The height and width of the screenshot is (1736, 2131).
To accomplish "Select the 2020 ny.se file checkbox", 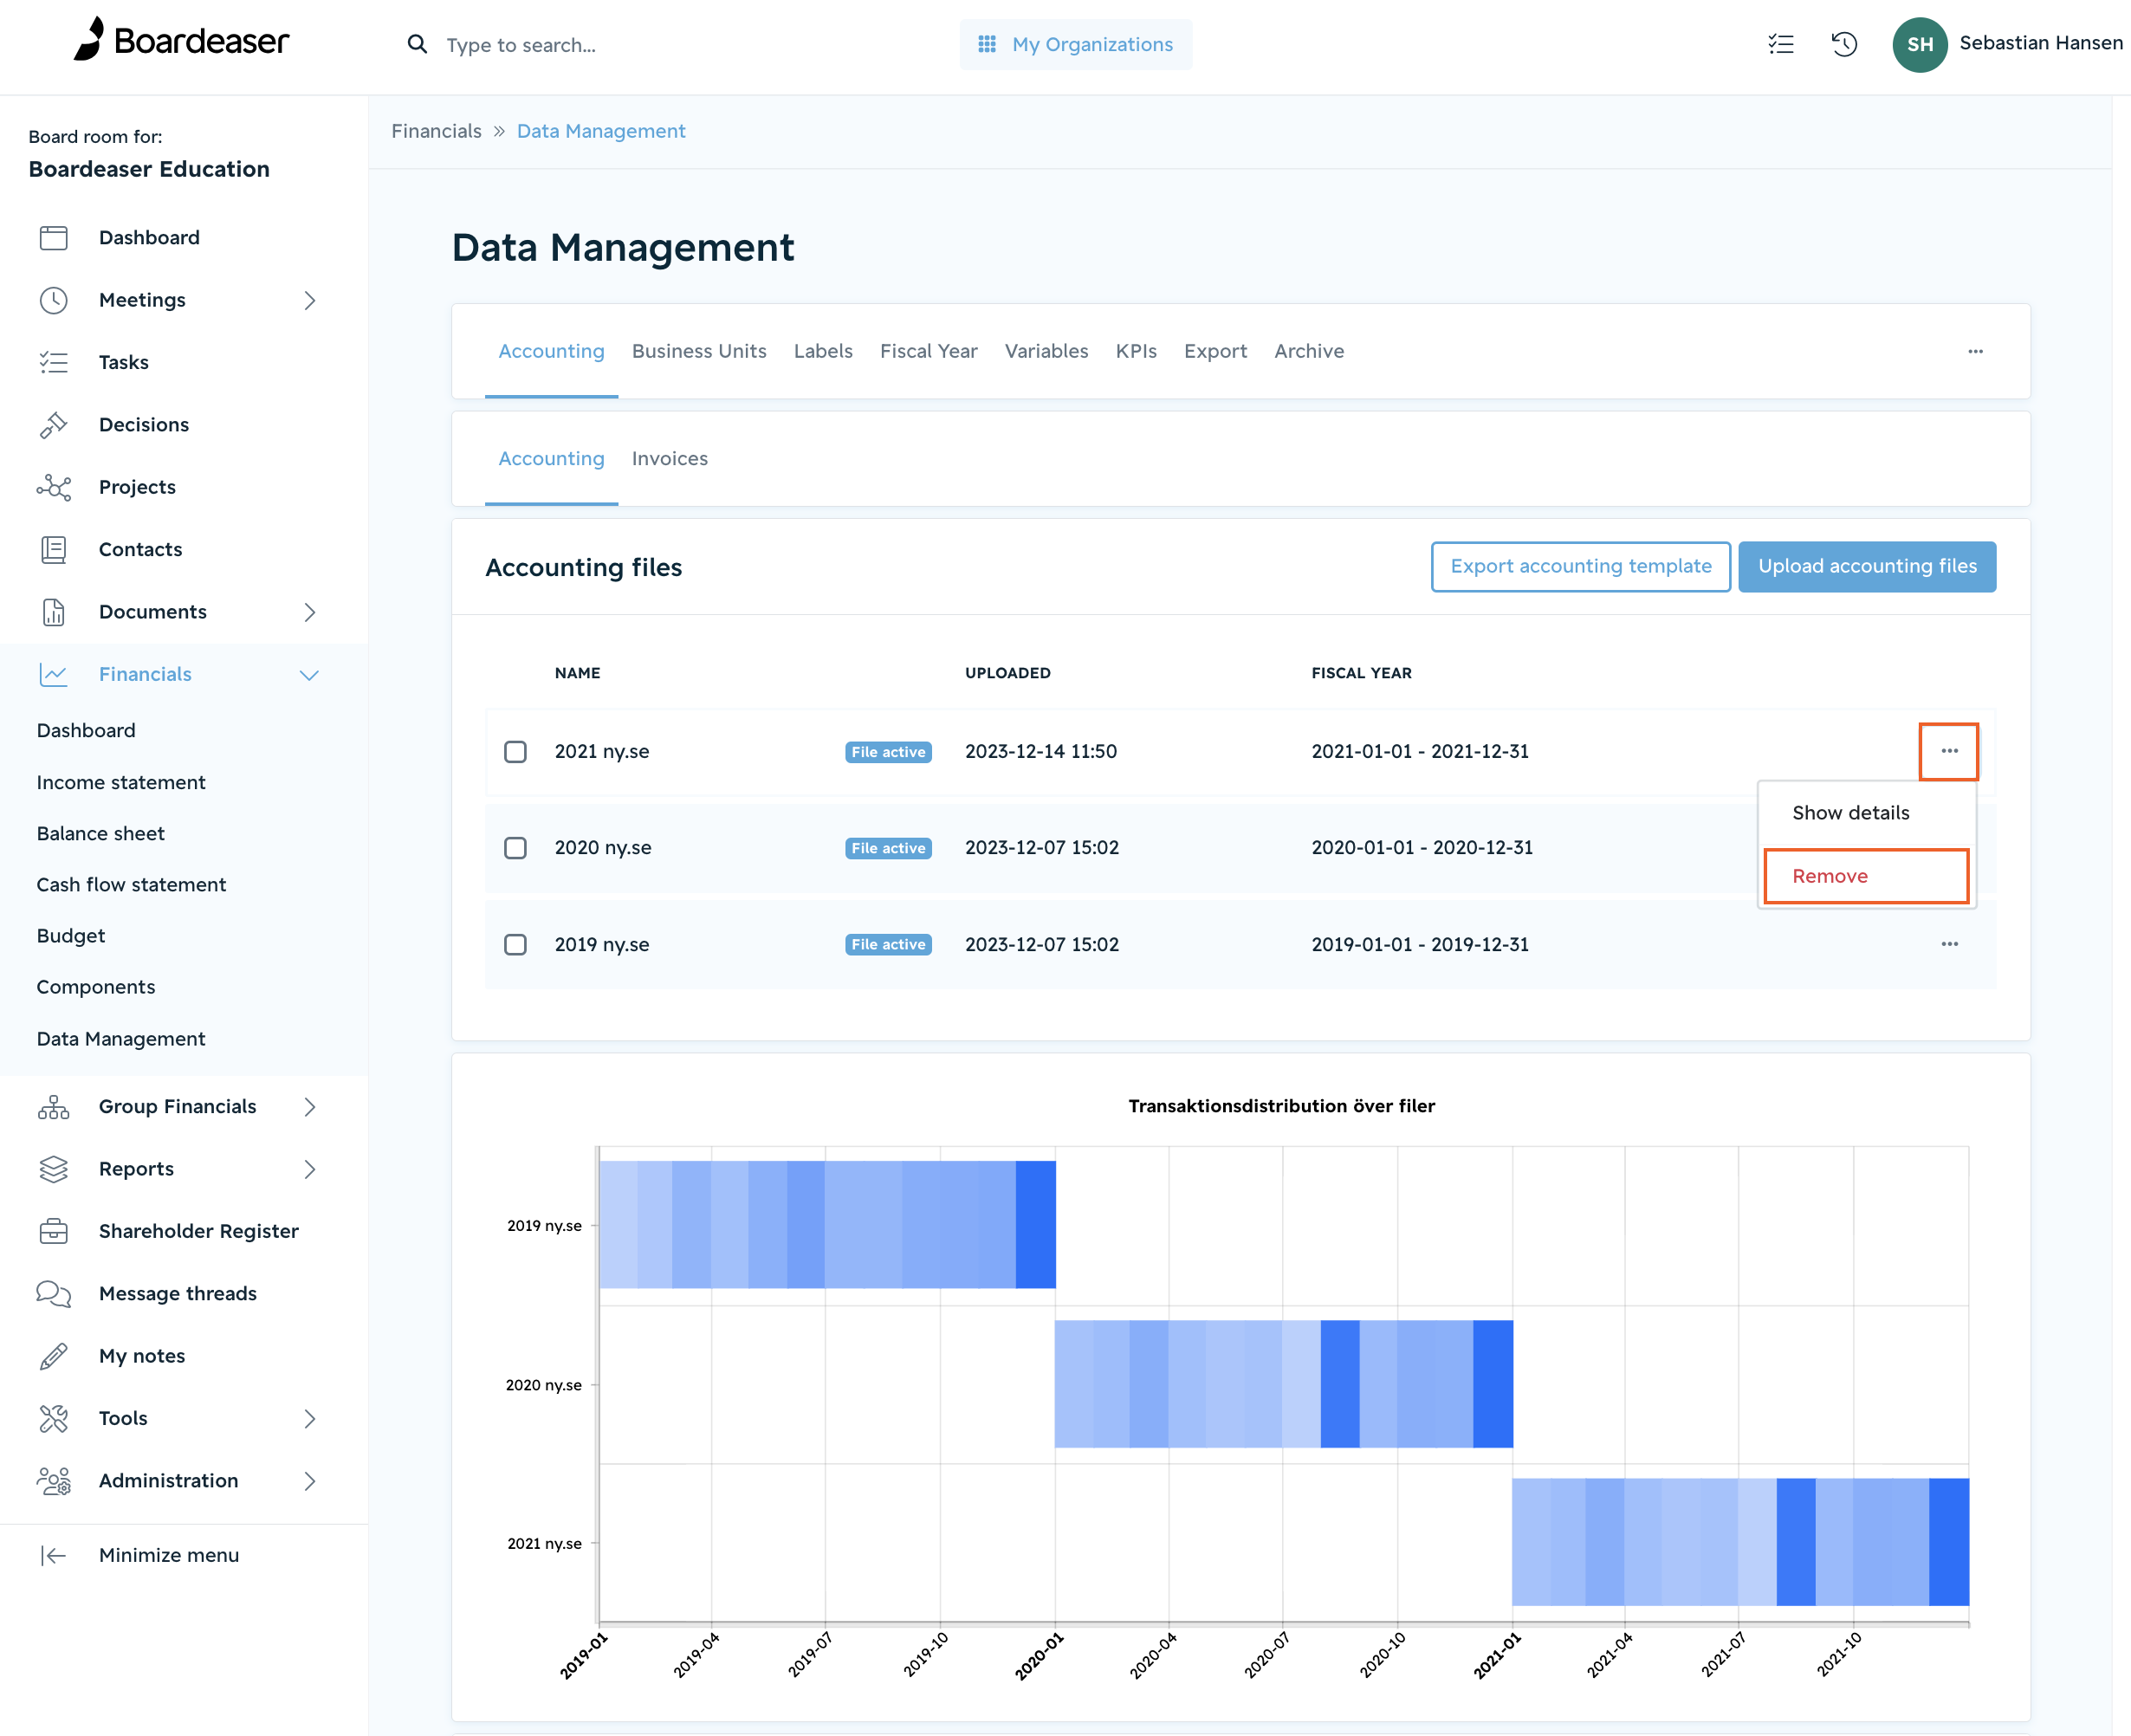I will click(x=515, y=848).
